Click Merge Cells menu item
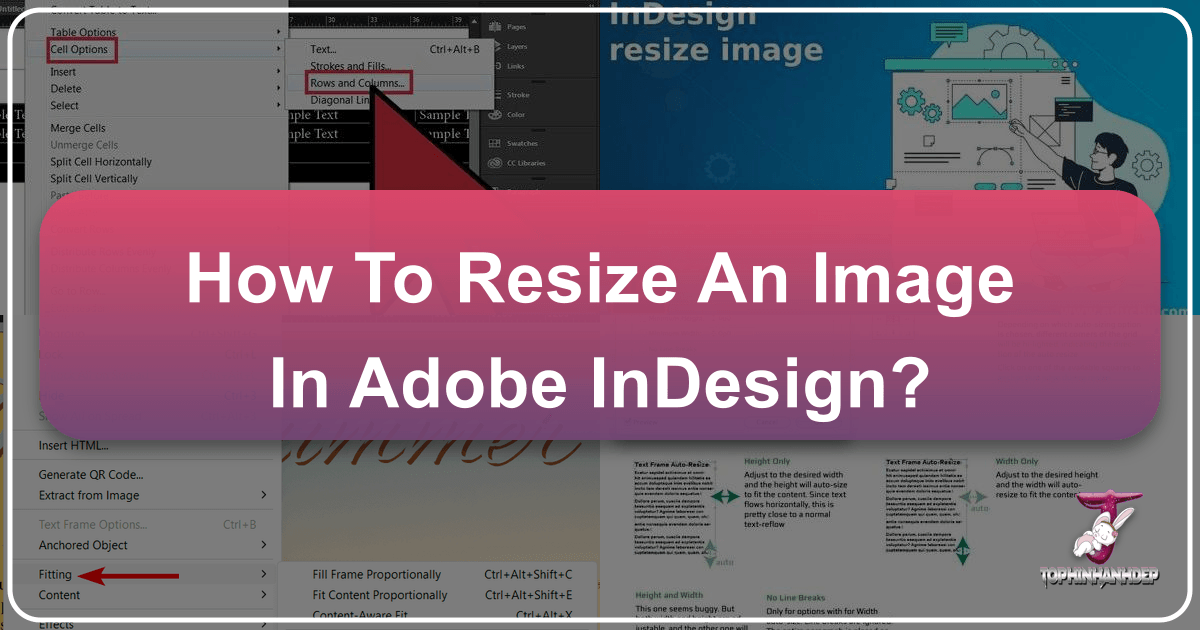Image resolution: width=1200 pixels, height=630 pixels. pyautogui.click(x=78, y=128)
